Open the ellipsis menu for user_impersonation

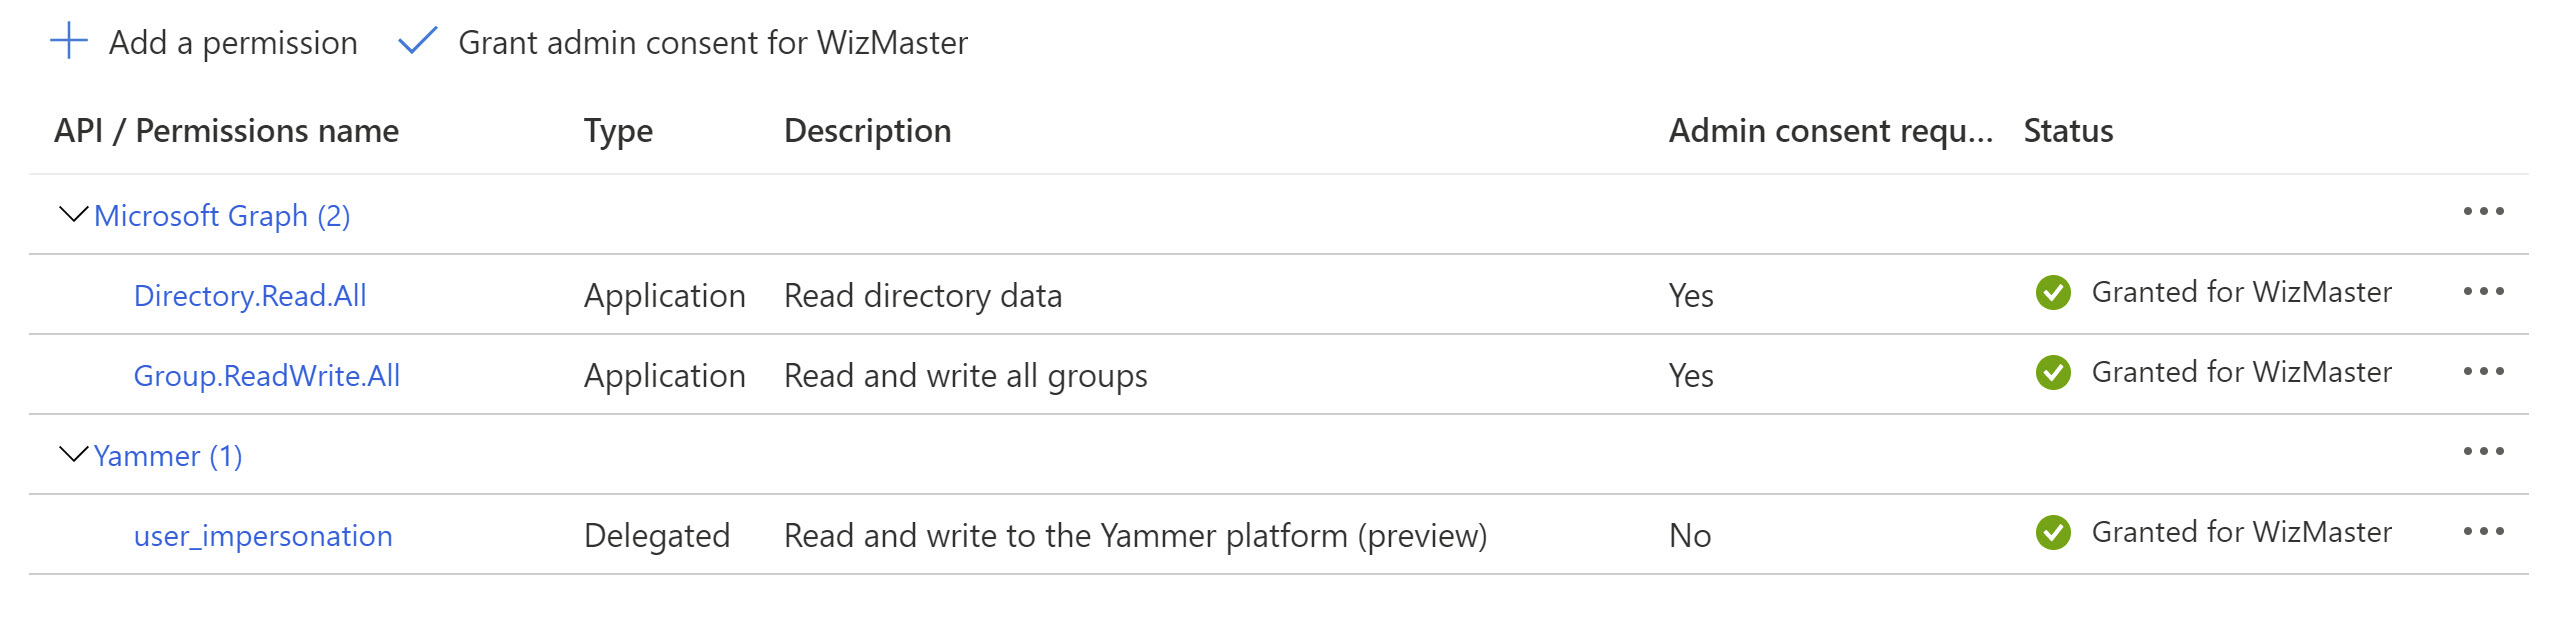pos(2483,531)
